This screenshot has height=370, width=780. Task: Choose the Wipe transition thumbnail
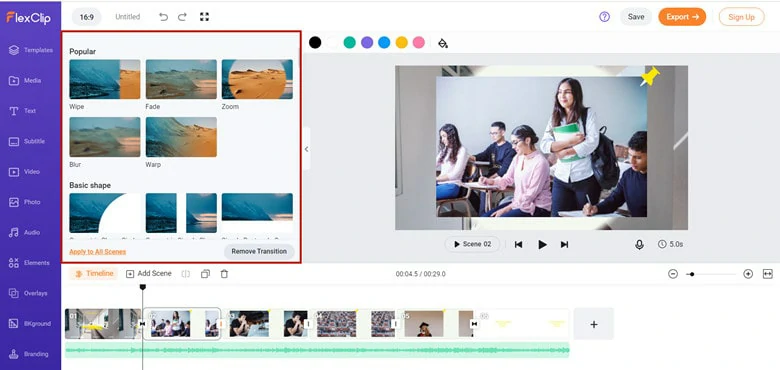(105, 80)
